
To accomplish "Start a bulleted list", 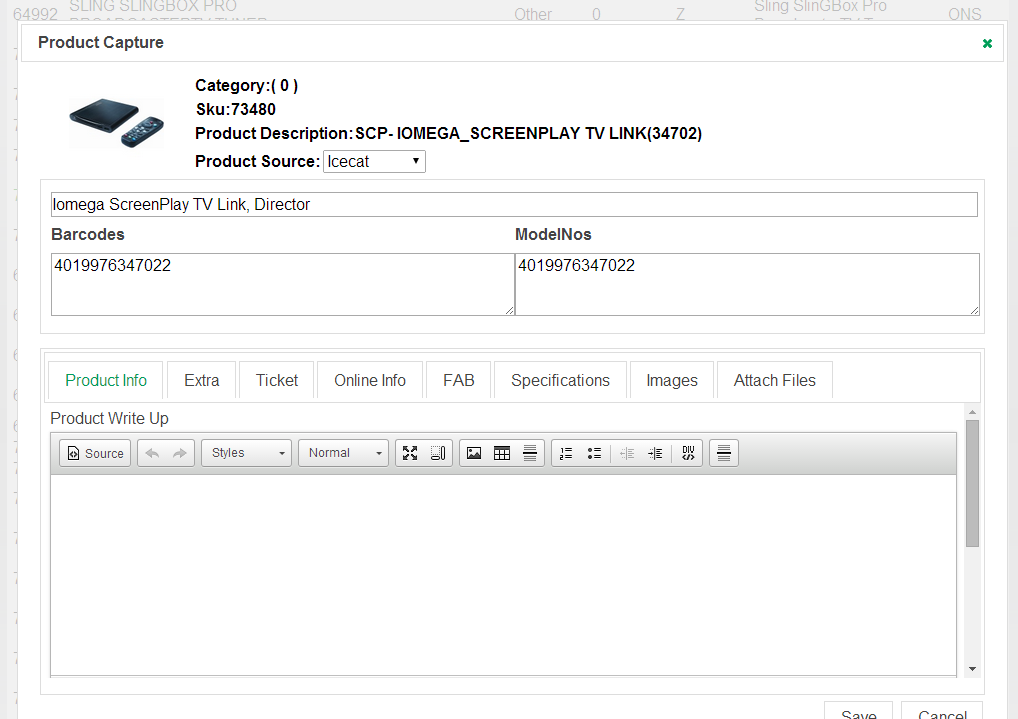I will [594, 453].
